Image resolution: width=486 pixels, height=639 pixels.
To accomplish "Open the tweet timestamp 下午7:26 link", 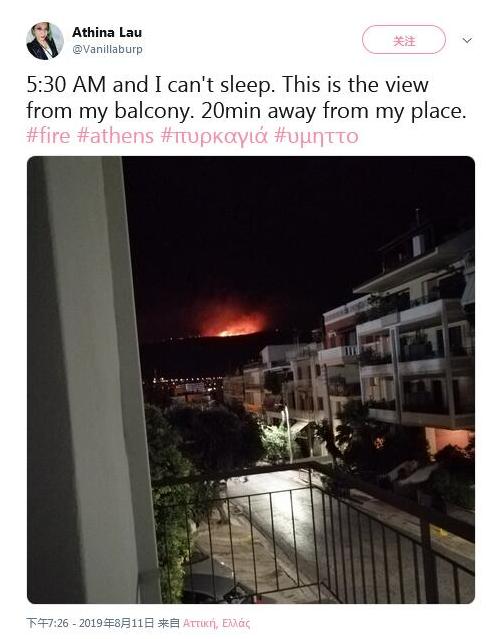I will pyautogui.click(x=90, y=623).
